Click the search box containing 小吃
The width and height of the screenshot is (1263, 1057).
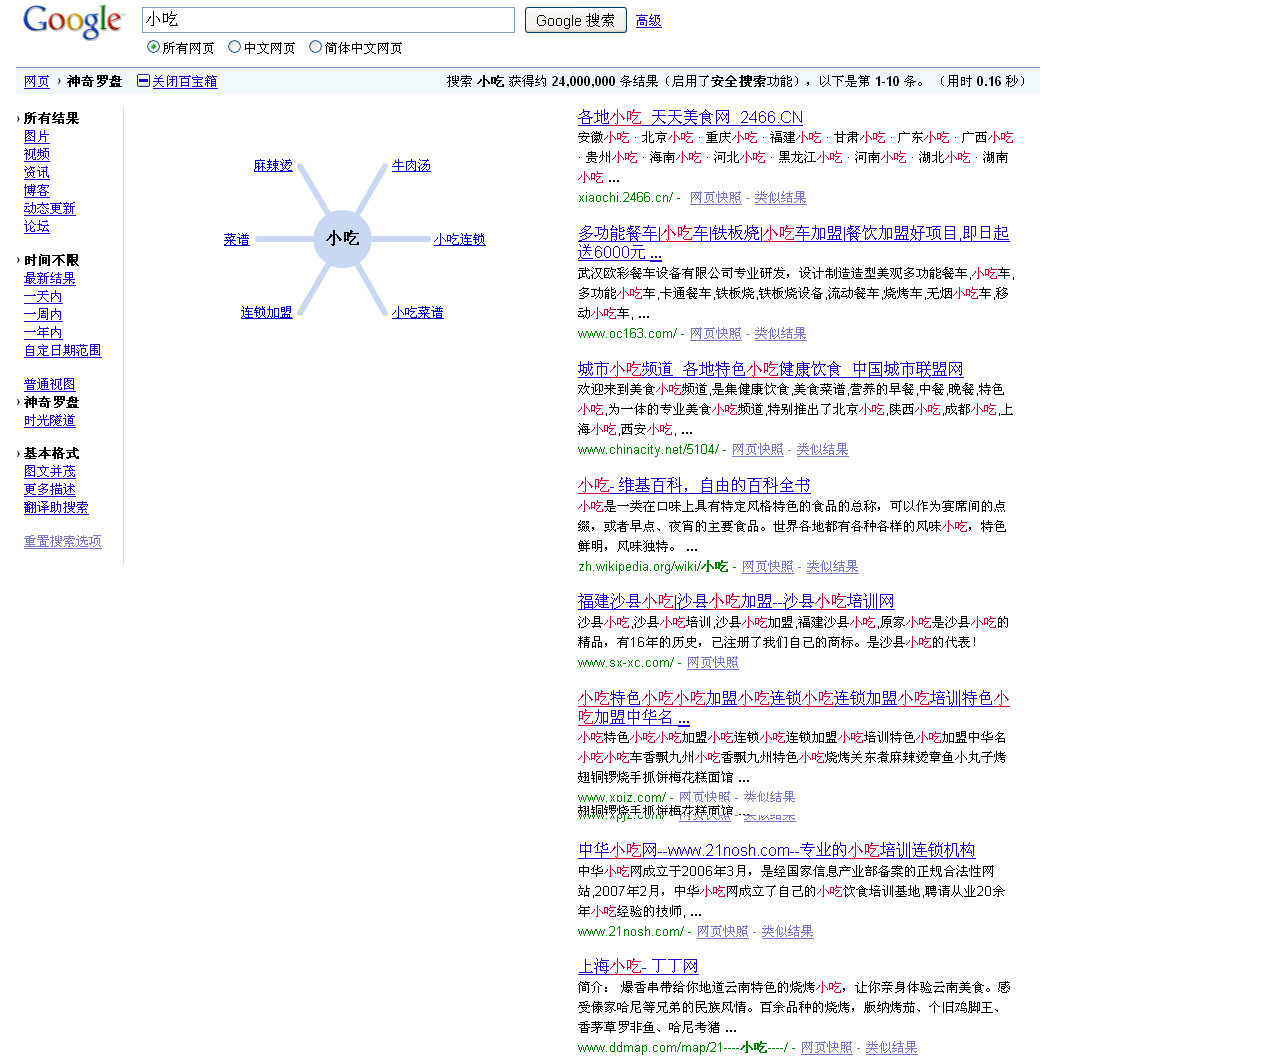click(328, 20)
